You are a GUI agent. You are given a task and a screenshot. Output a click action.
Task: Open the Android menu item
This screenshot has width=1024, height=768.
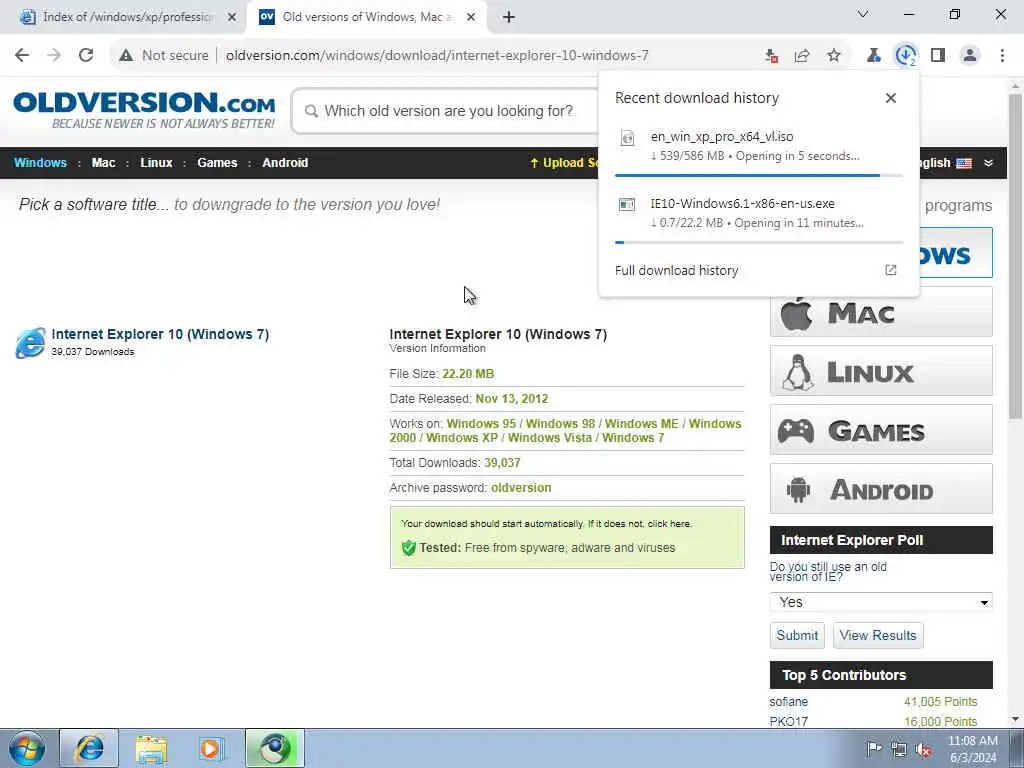285,163
